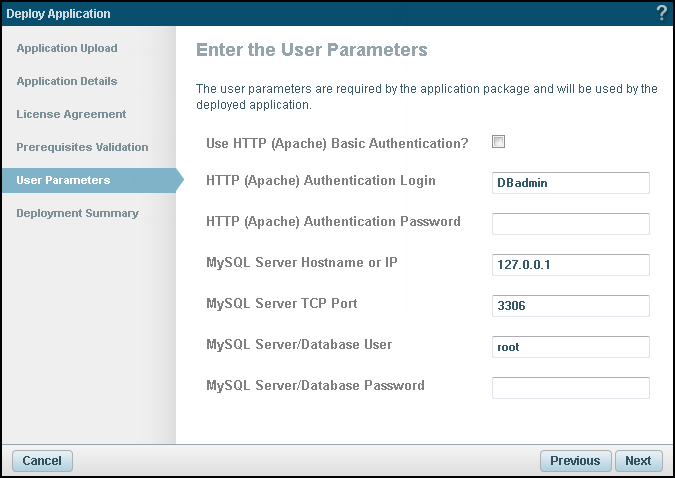This screenshot has height=478, width=675.
Task: Switch to the Prerequisites Validation step
Action: (82, 147)
